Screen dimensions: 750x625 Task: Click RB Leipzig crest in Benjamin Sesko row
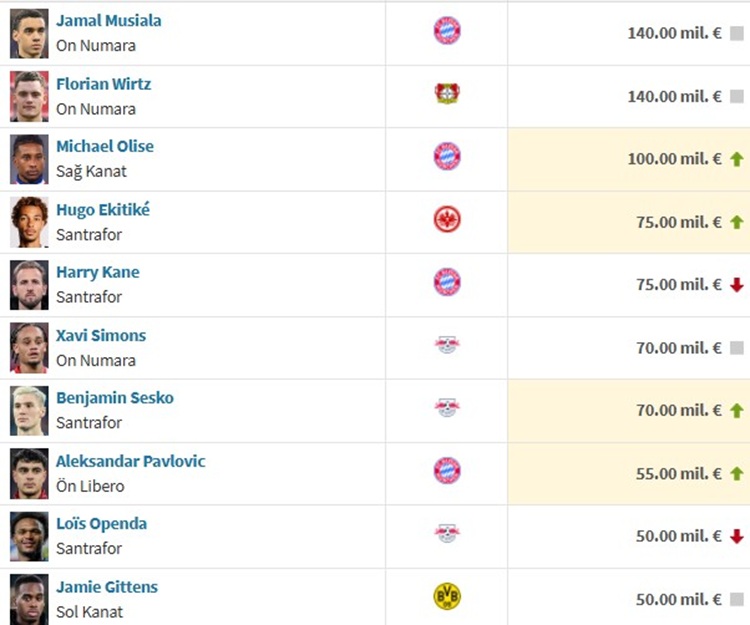coord(447,407)
